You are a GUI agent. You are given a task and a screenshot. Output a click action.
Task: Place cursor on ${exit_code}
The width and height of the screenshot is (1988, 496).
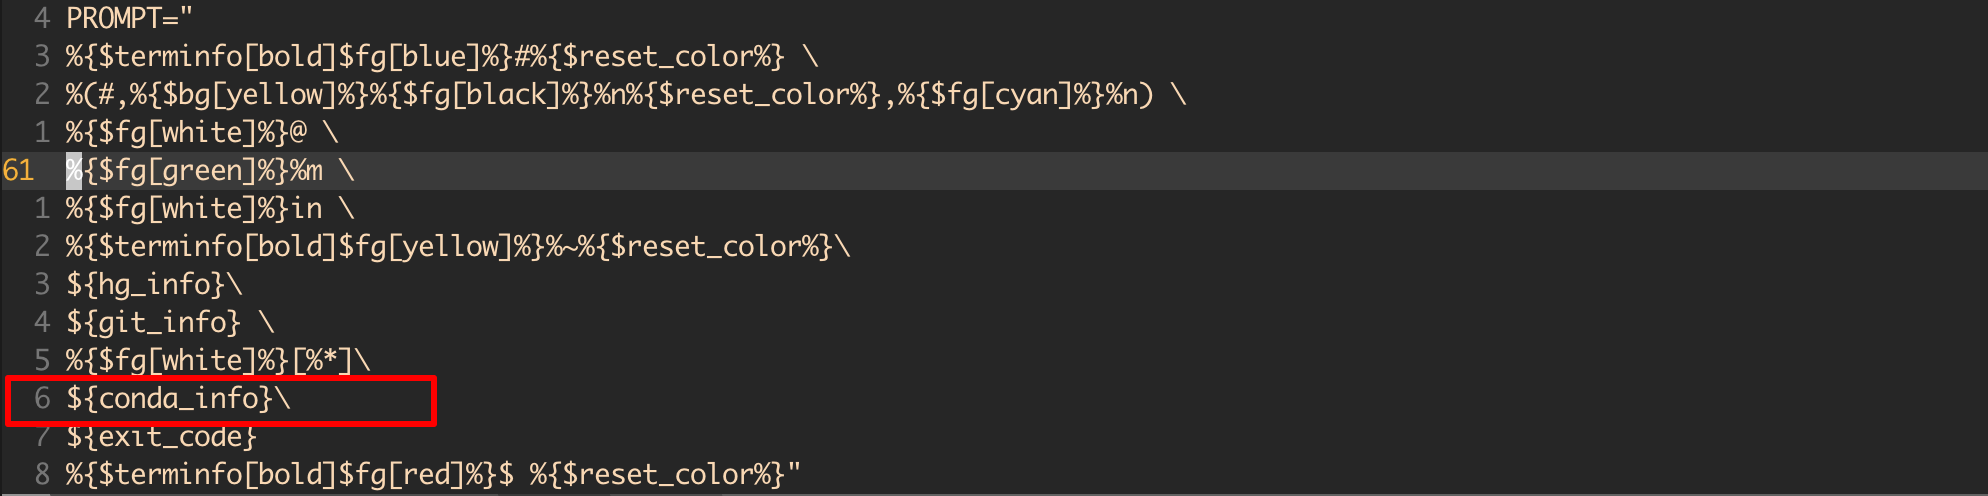point(162,437)
